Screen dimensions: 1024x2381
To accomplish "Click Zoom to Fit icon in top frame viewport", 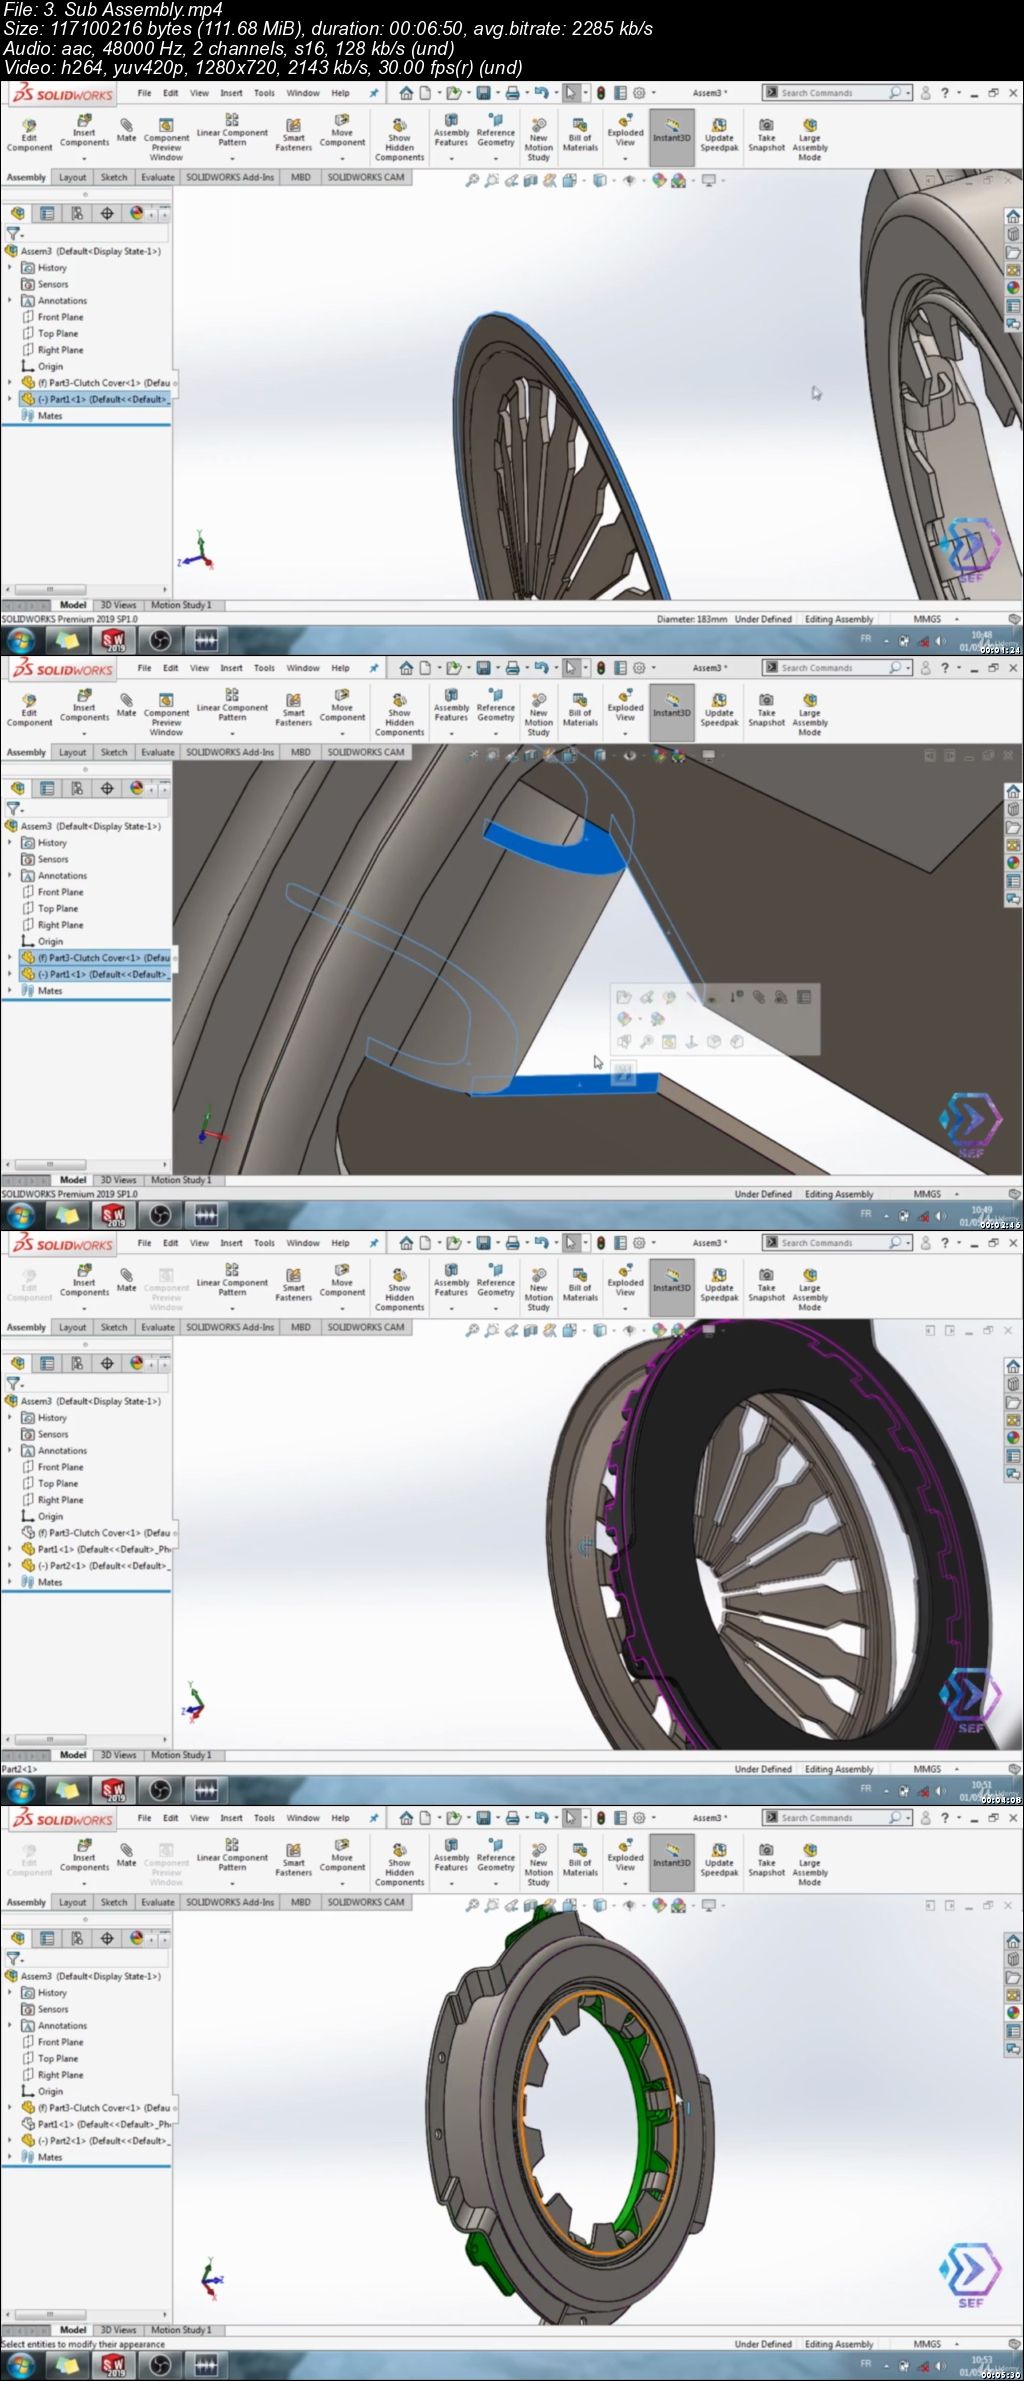I will pos(472,181).
